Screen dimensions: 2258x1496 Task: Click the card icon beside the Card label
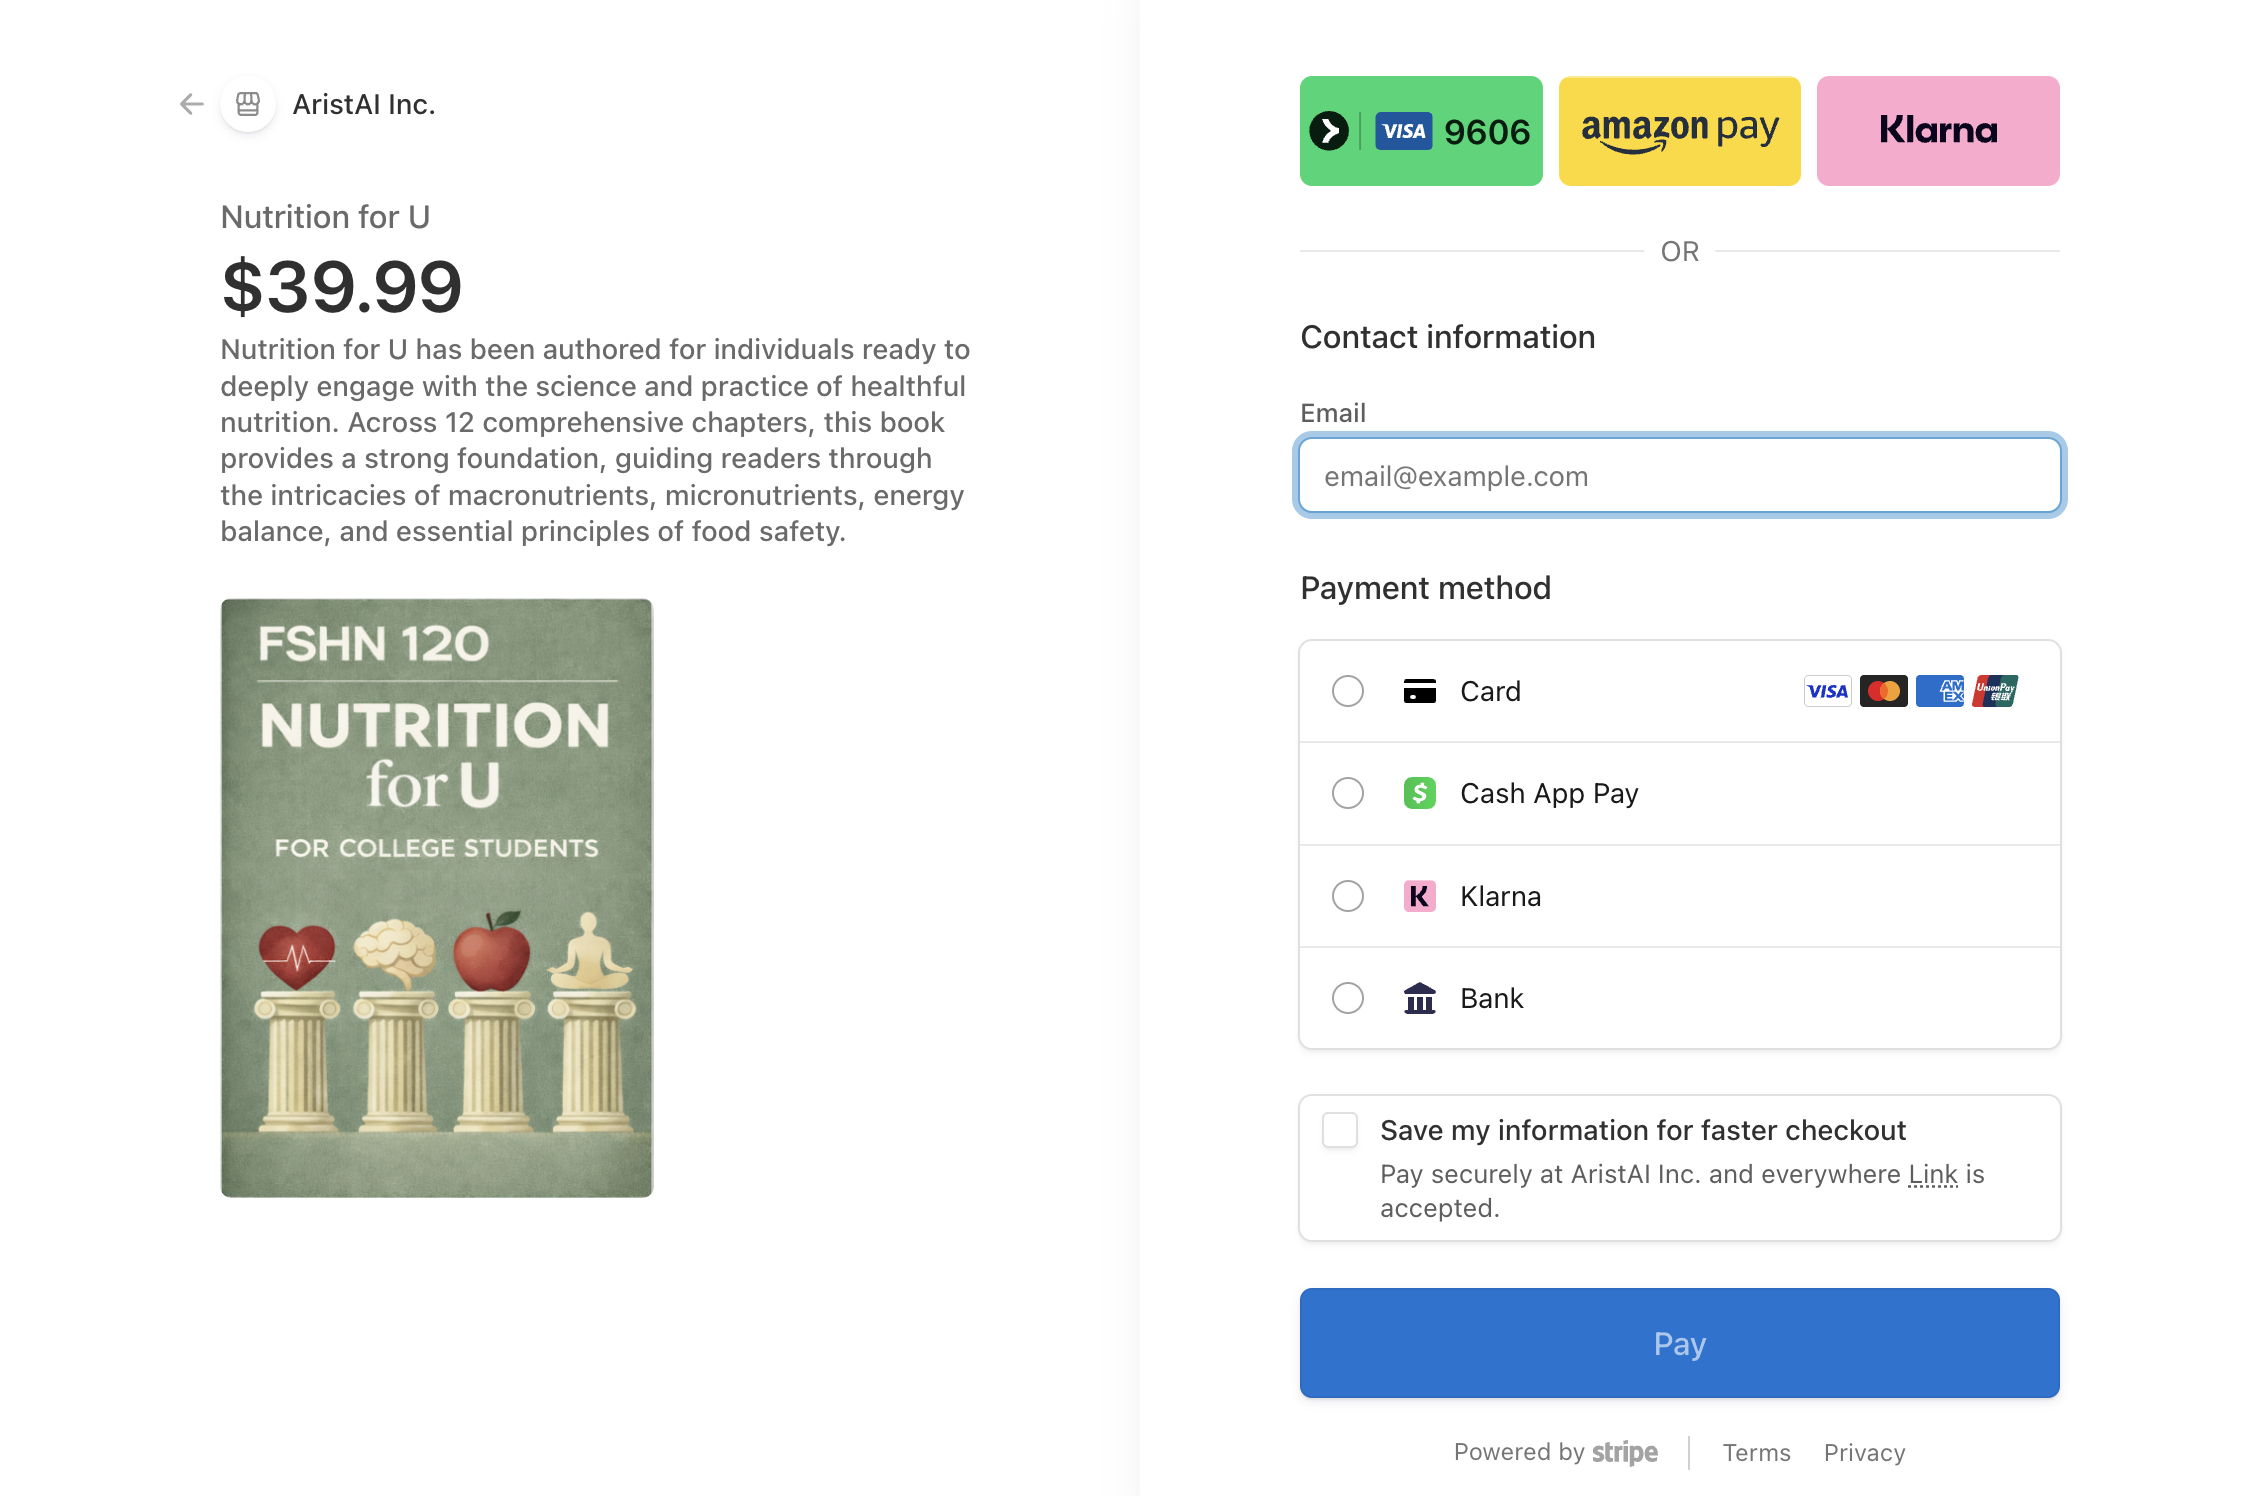point(1419,691)
